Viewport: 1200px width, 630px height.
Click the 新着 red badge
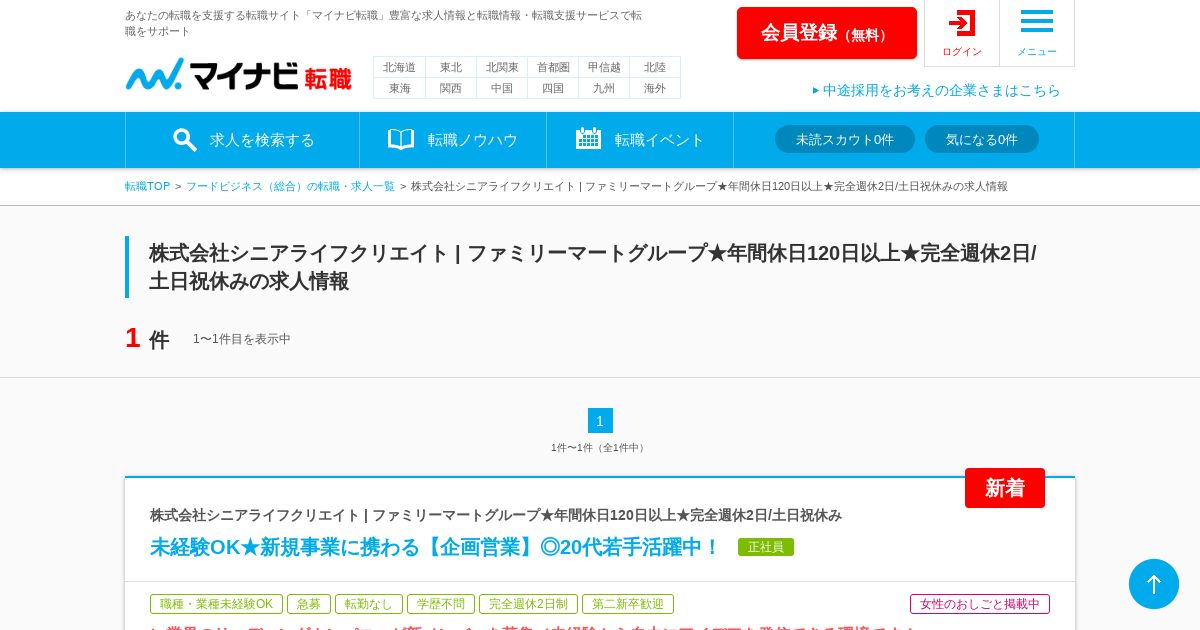click(1005, 488)
